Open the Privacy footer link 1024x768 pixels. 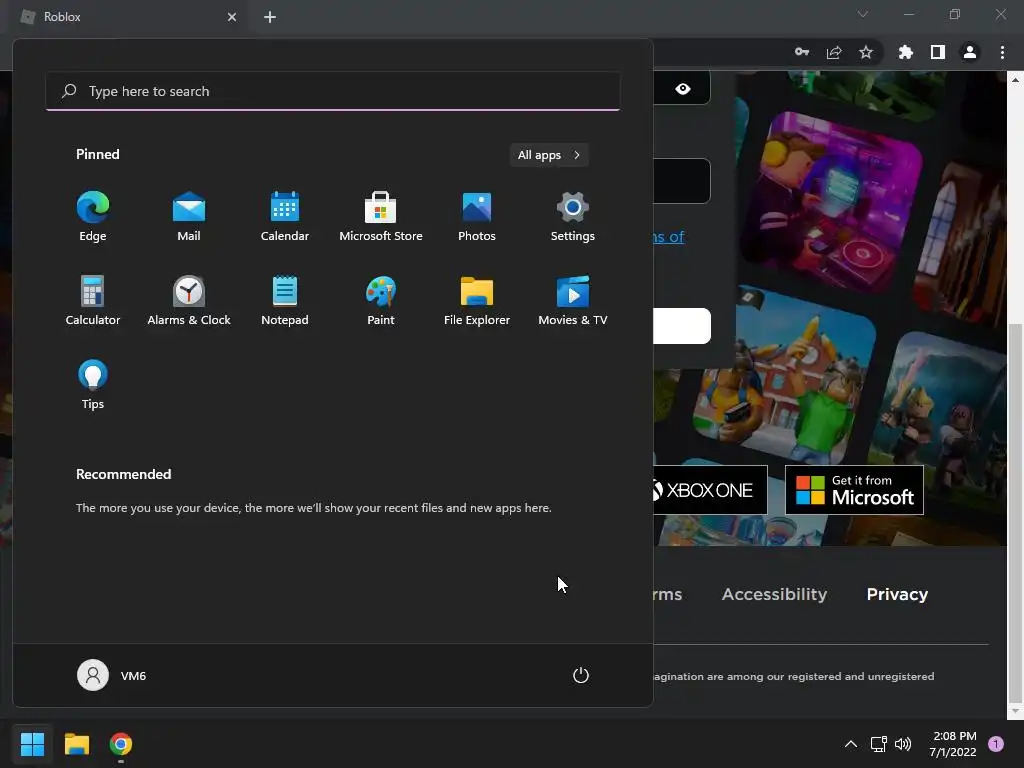(897, 594)
